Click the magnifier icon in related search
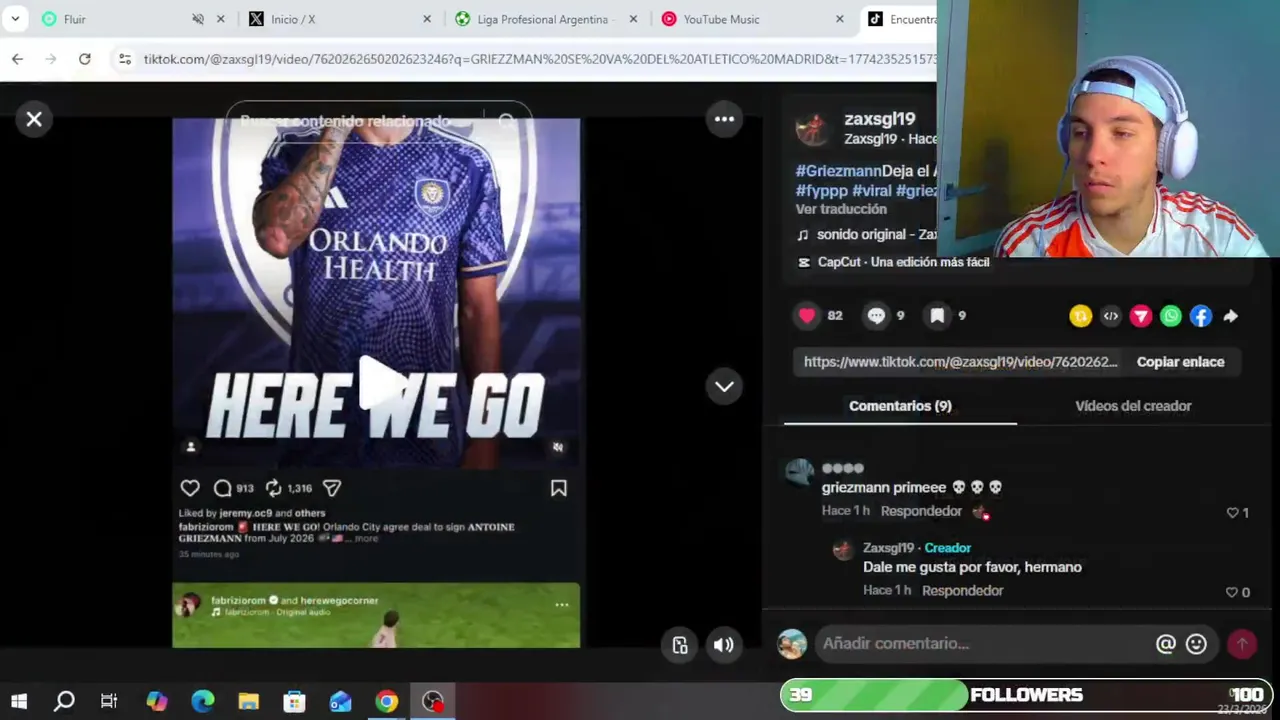This screenshot has height=720, width=1280. pos(507,121)
